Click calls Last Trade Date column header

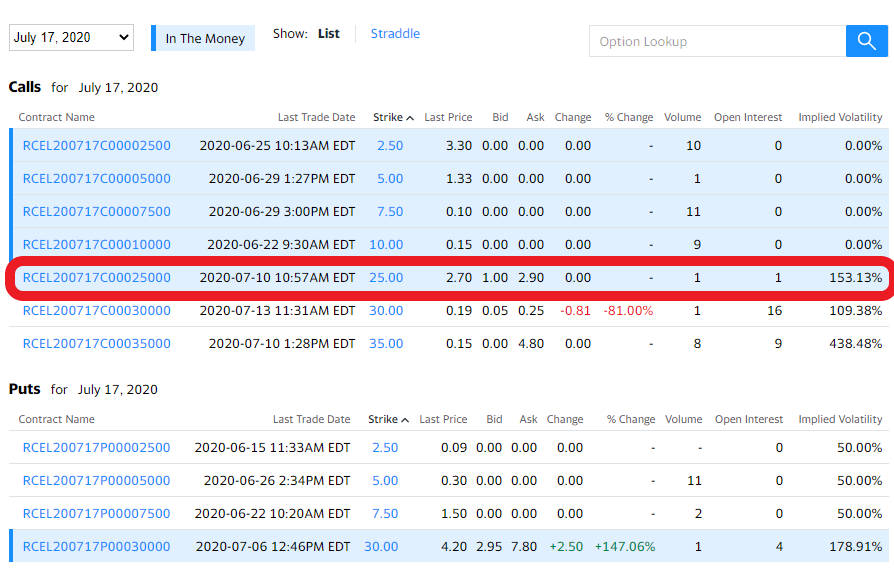pos(316,117)
